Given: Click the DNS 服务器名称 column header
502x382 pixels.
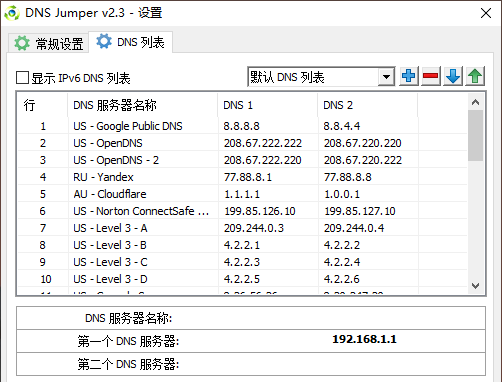Looking at the screenshot, I should click(x=143, y=105).
